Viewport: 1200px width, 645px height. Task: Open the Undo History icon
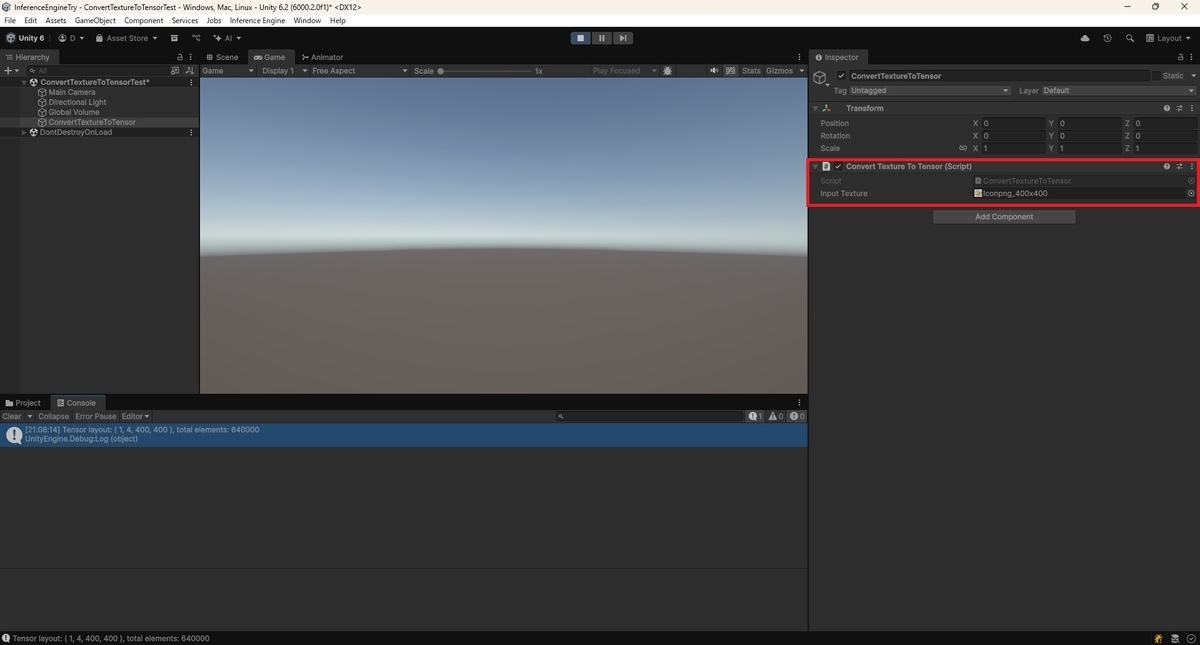coord(1107,38)
